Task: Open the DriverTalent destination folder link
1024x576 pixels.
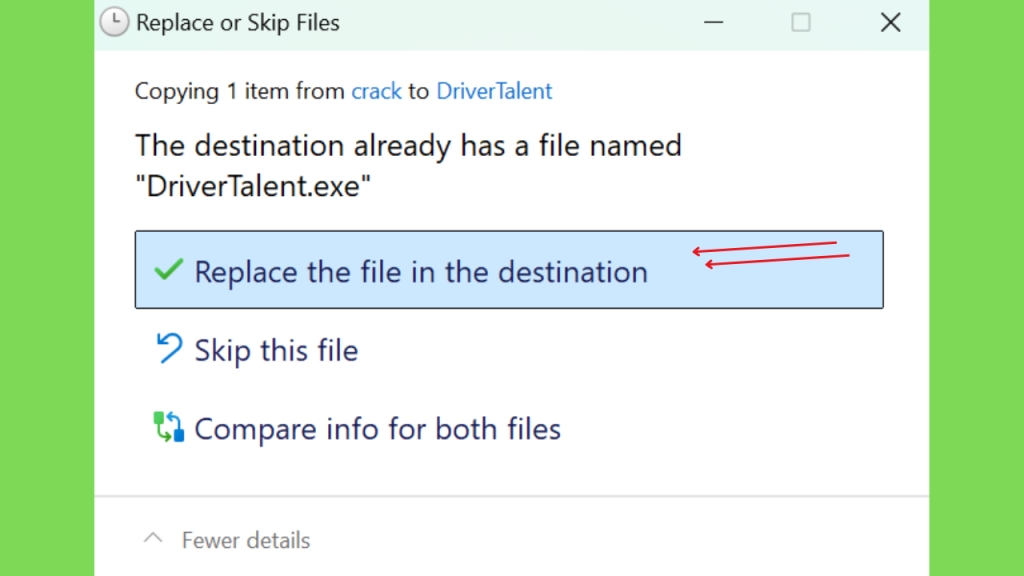Action: click(x=494, y=91)
